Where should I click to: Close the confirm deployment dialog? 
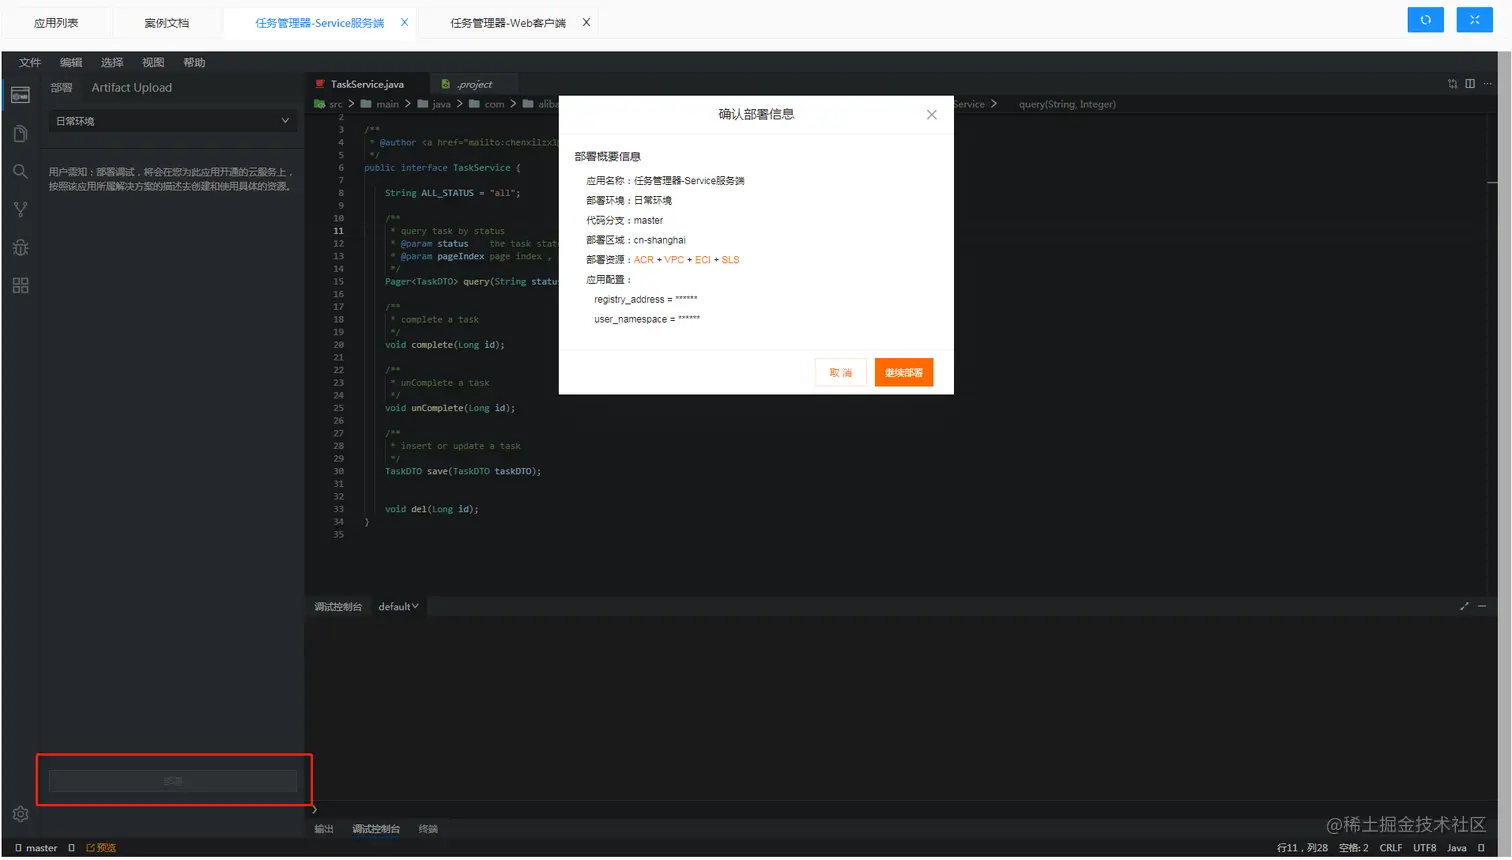click(932, 115)
